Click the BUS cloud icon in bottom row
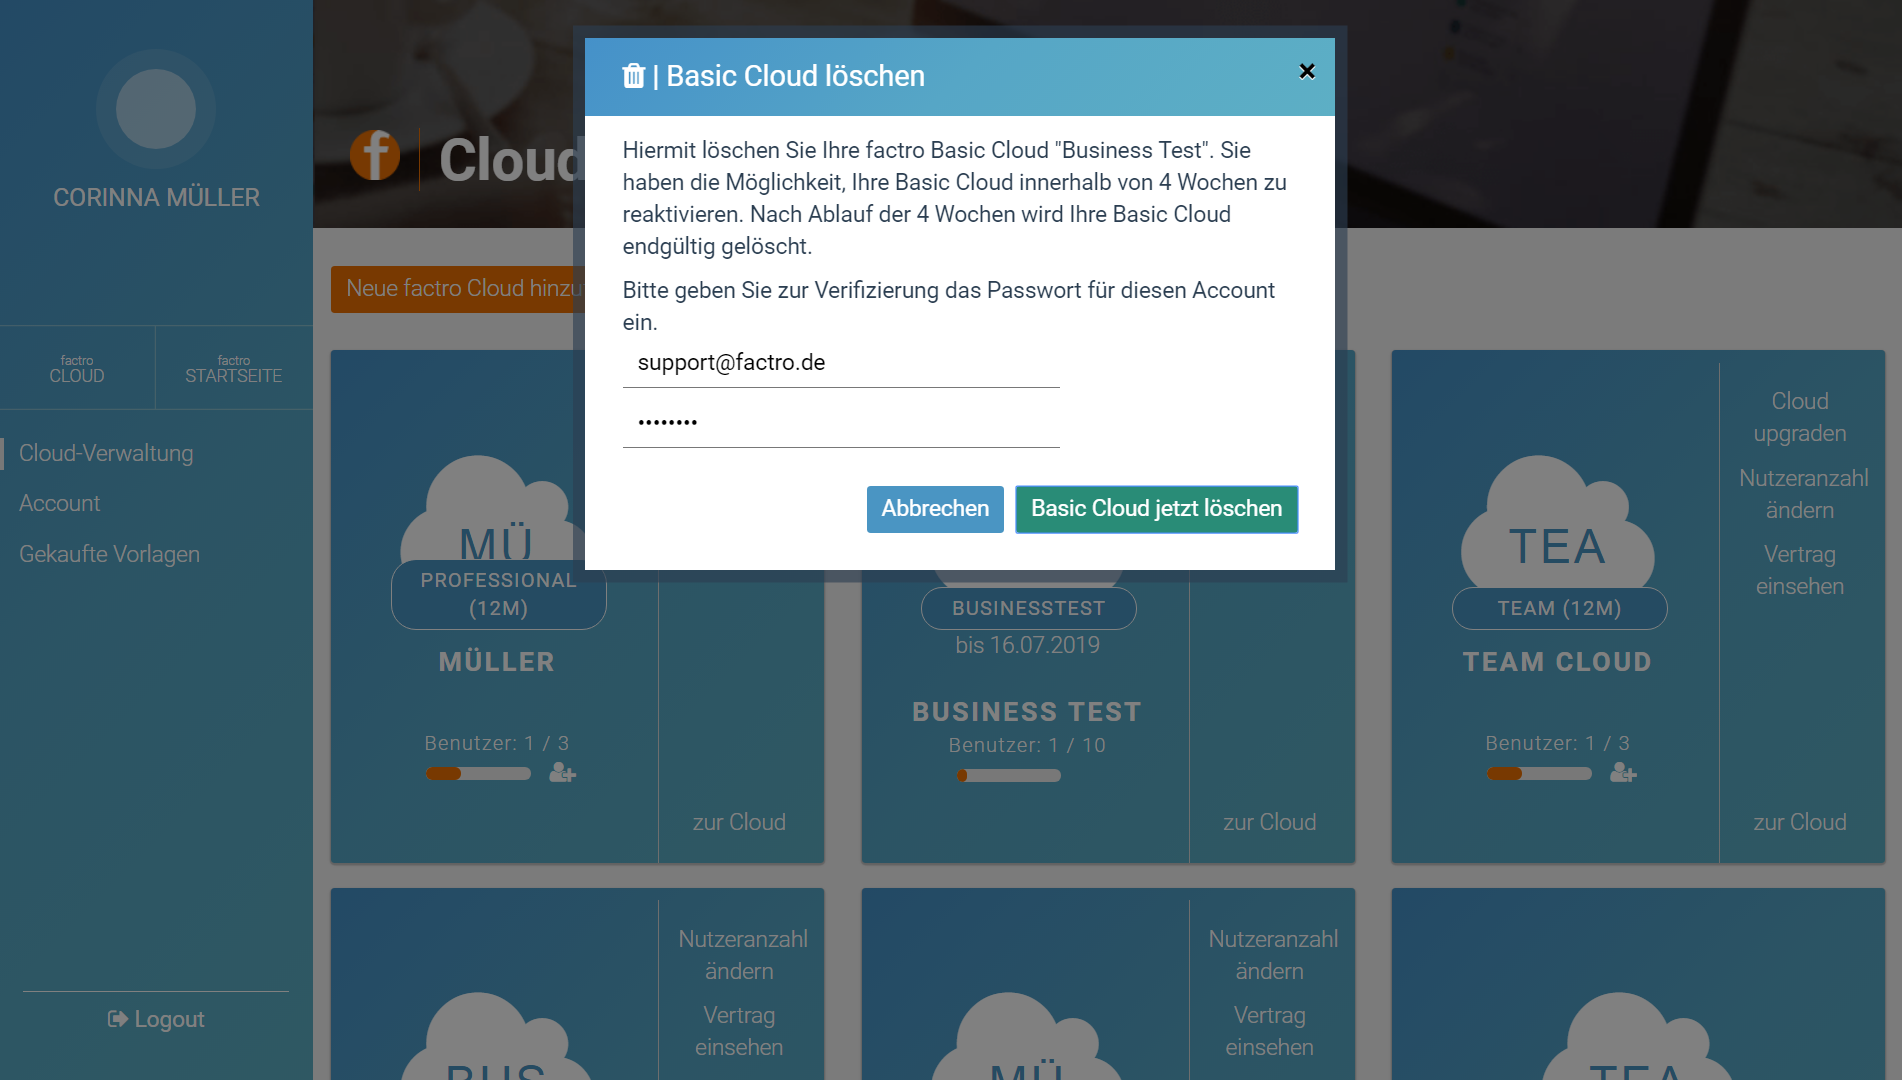Image resolution: width=1902 pixels, height=1080 pixels. 496,1036
